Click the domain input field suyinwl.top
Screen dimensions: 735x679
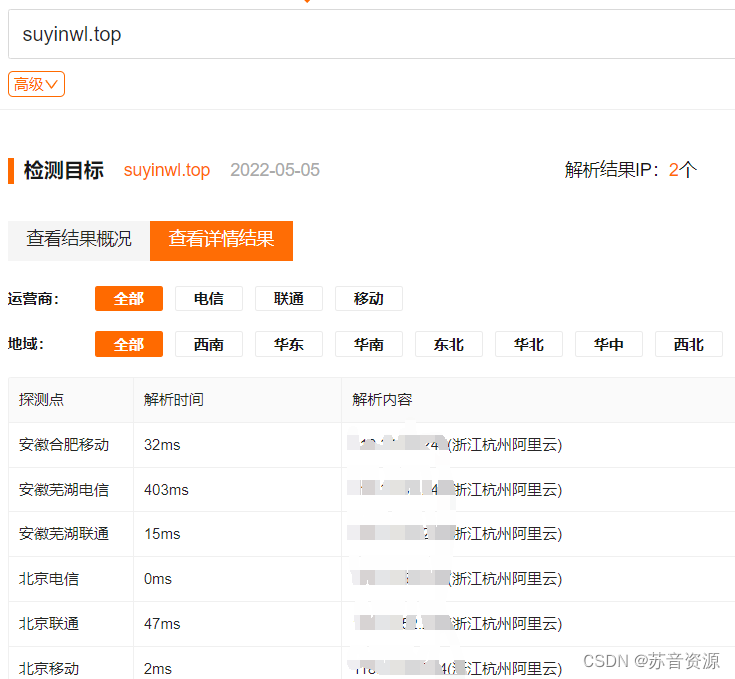(370, 35)
